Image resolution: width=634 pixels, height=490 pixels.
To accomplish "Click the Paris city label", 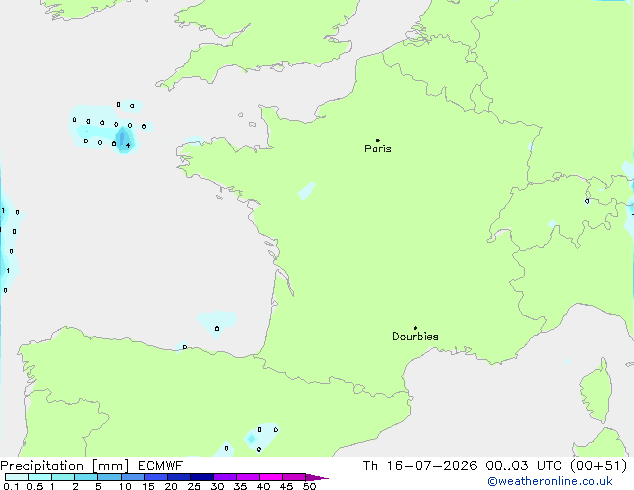I will point(378,149).
